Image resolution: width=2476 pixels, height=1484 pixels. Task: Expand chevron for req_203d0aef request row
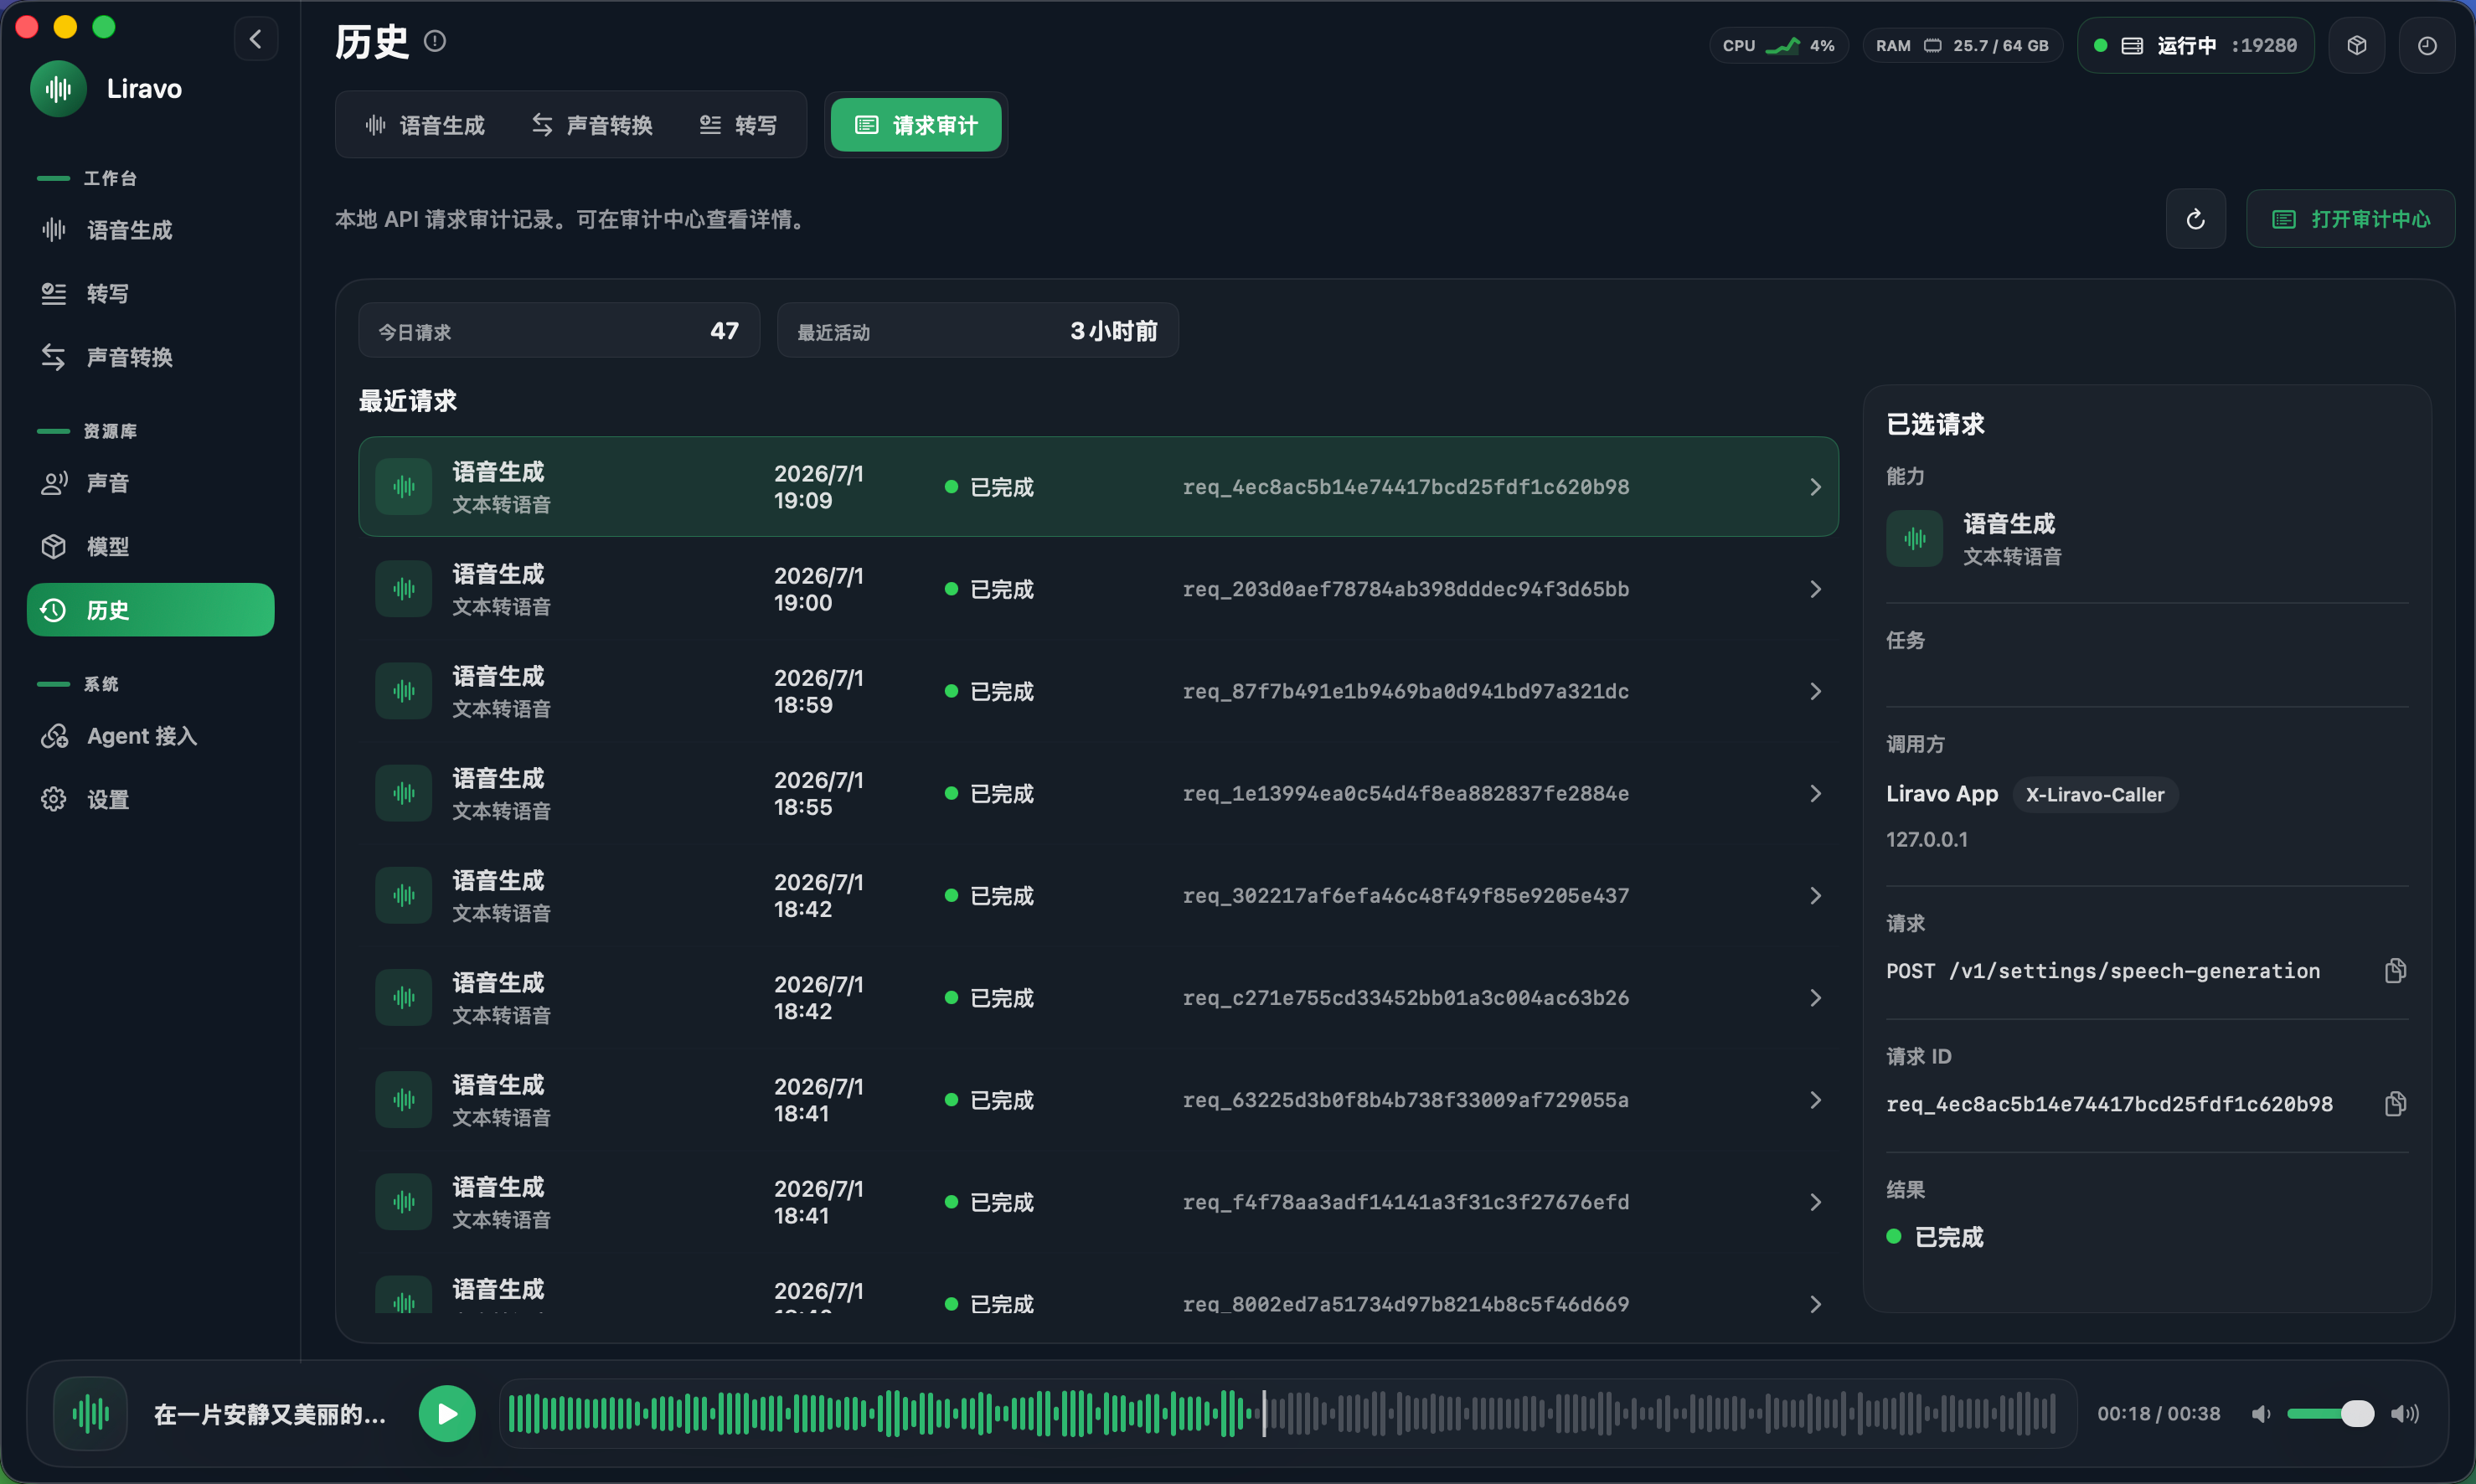click(x=1815, y=589)
